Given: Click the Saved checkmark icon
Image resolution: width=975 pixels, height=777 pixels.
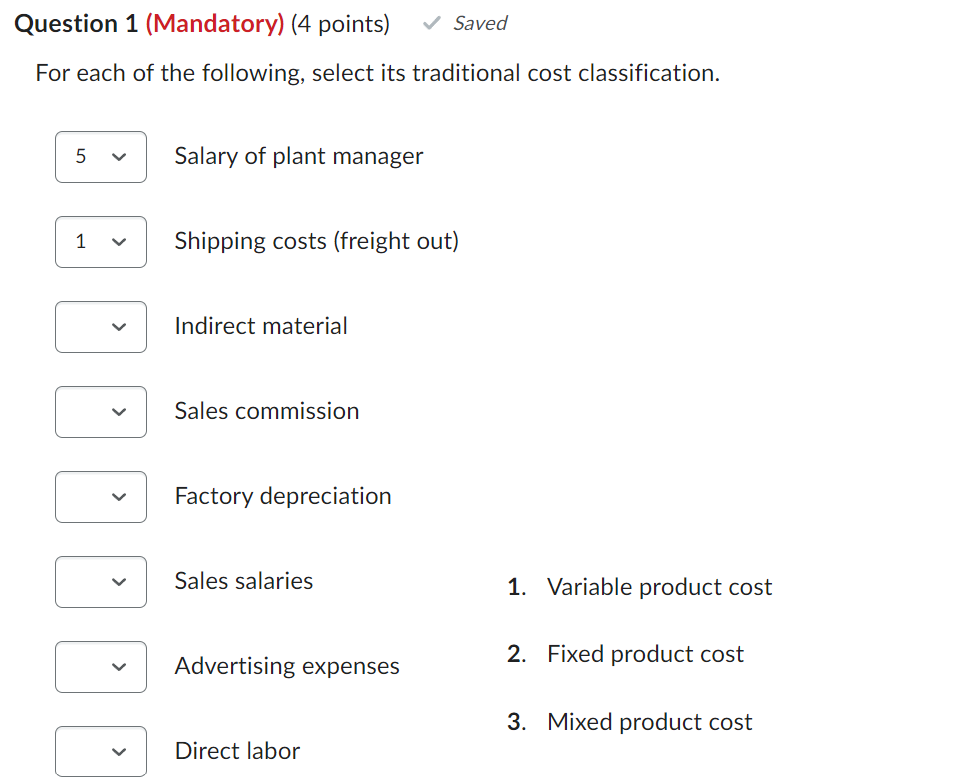Looking at the screenshot, I should [431, 24].
